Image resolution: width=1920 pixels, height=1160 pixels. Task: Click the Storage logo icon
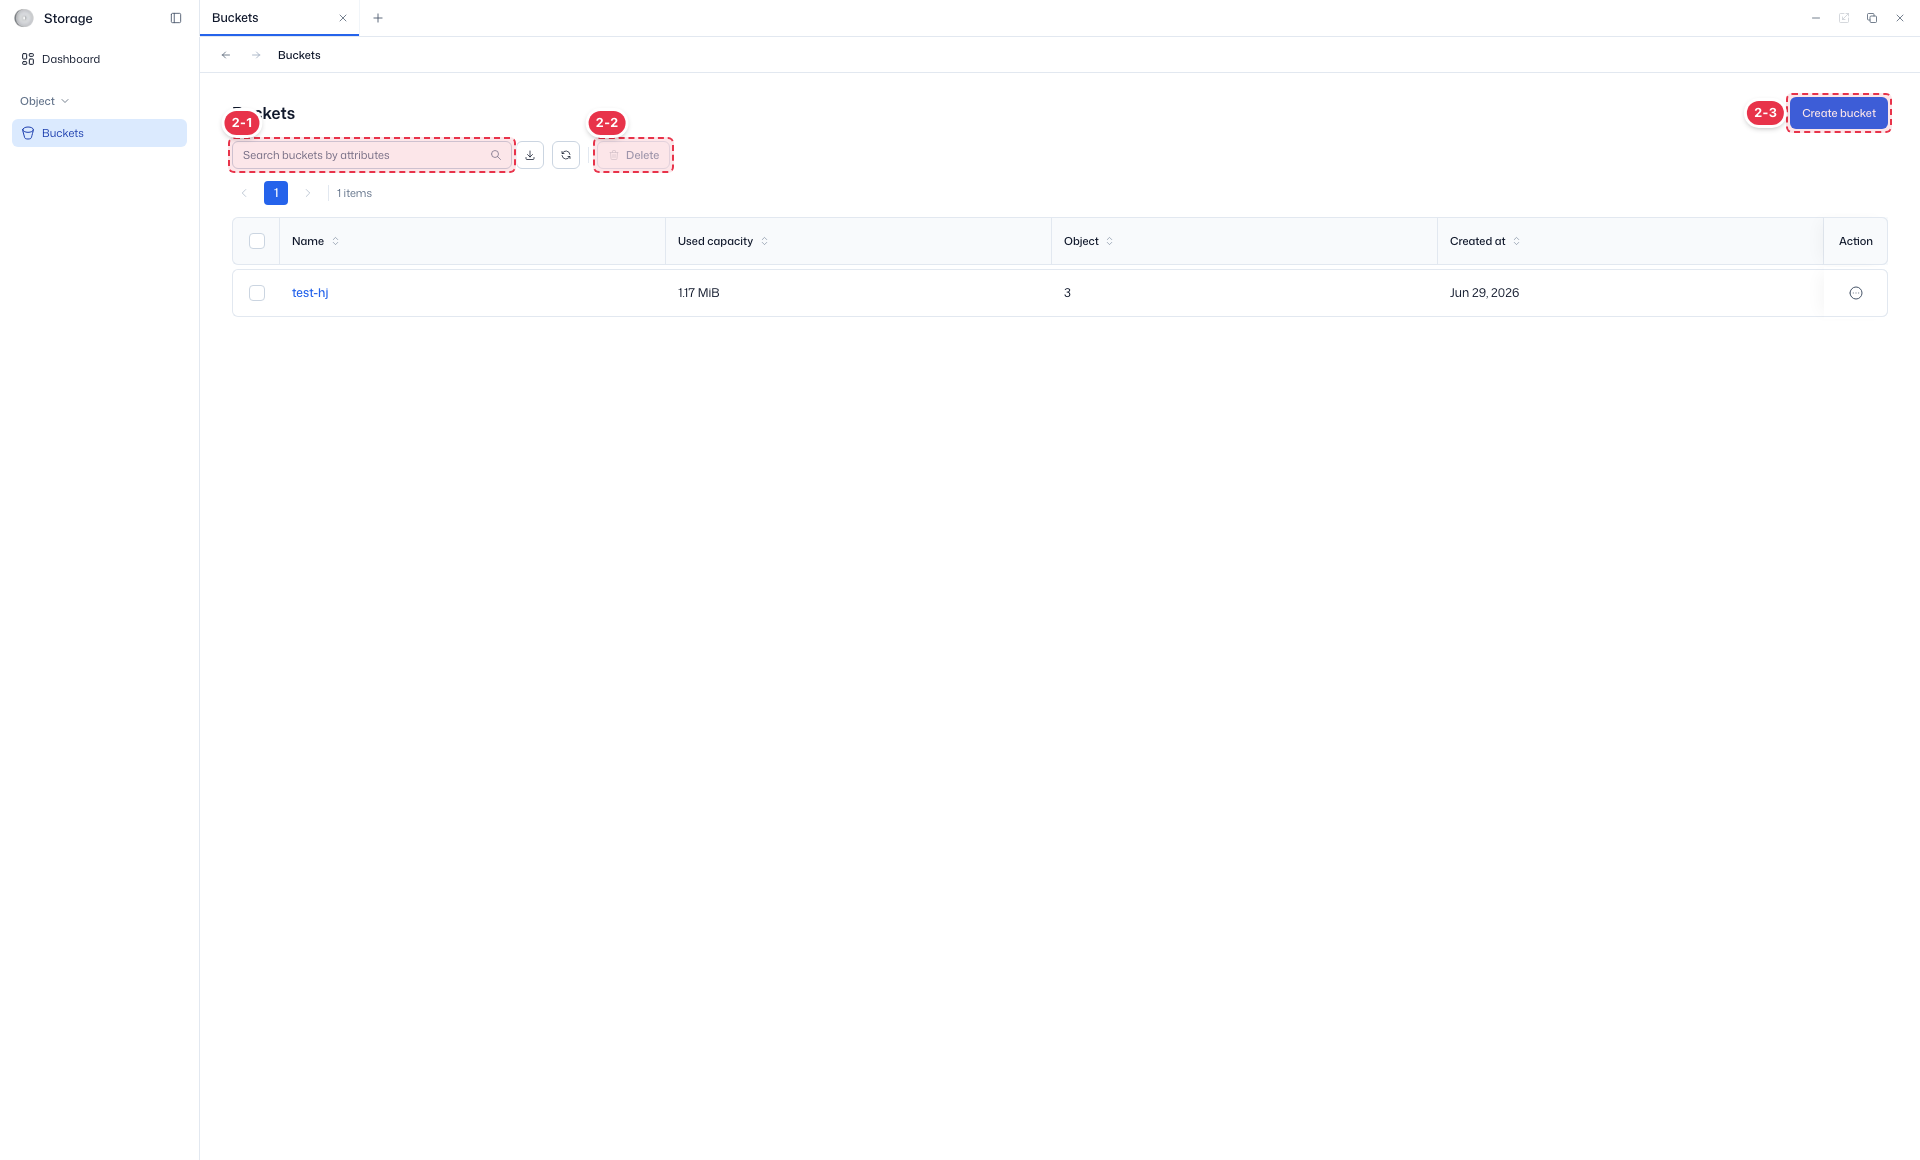tap(24, 18)
